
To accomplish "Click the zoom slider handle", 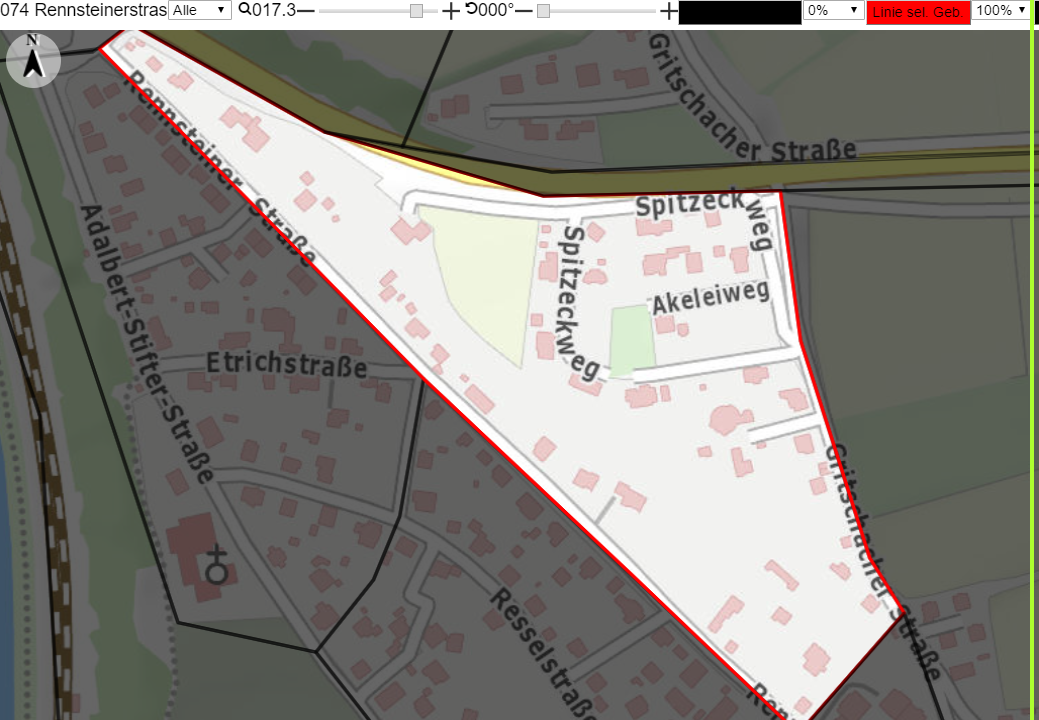I will [x=416, y=11].
